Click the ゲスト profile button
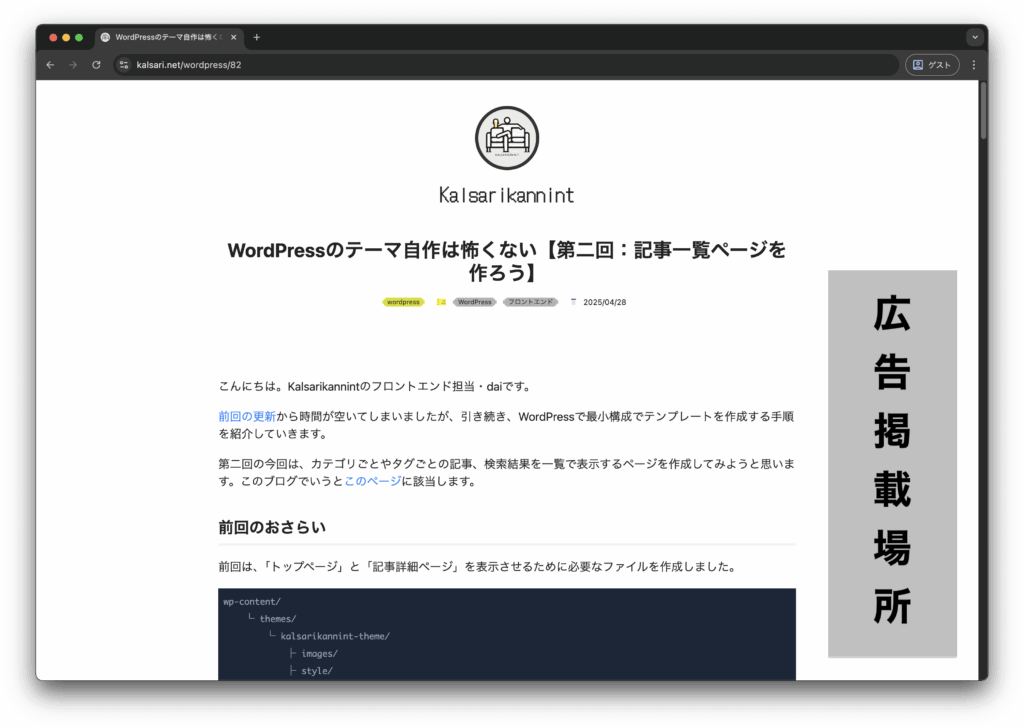The image size is (1024, 728). click(932, 65)
